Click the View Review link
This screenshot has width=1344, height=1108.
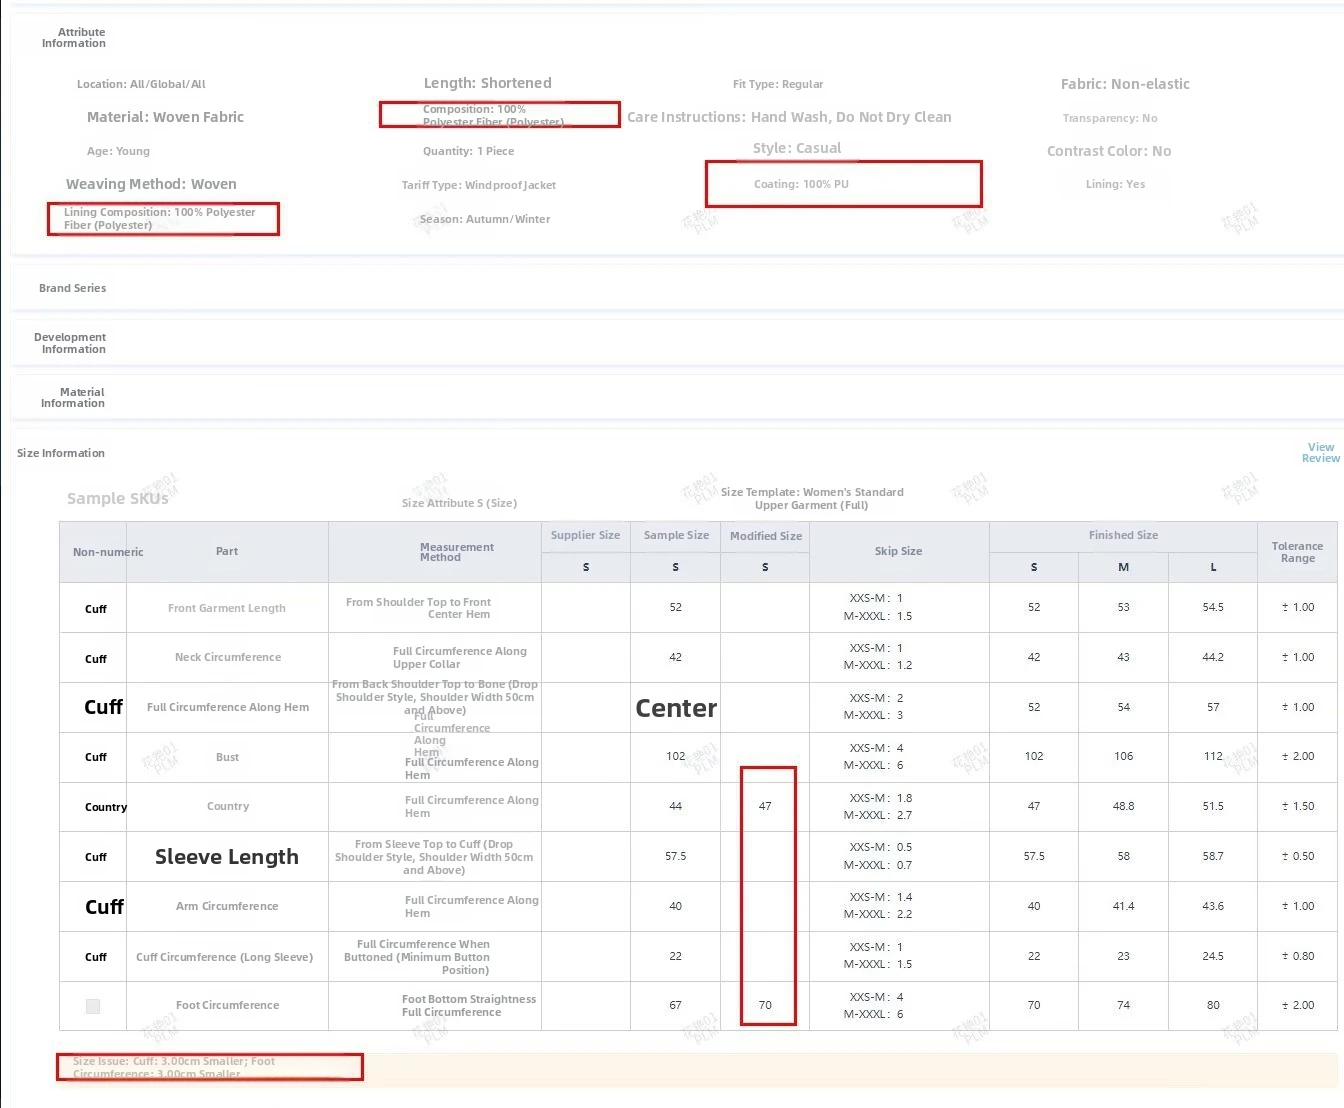coord(1320,453)
